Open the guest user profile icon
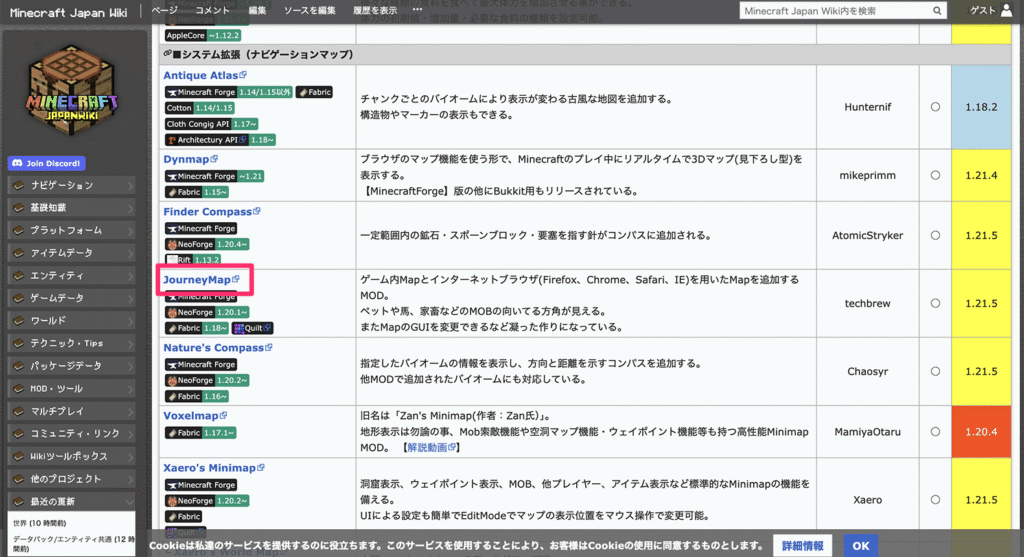The image size is (1024, 557). [x=1006, y=10]
